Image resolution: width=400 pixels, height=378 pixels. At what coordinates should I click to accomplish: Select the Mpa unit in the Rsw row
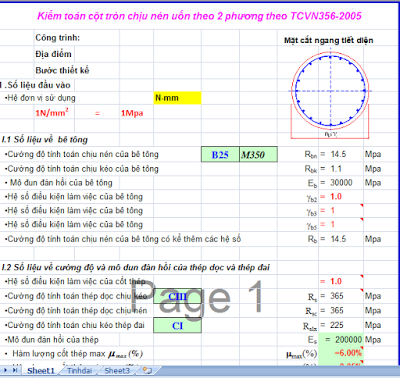(373, 325)
